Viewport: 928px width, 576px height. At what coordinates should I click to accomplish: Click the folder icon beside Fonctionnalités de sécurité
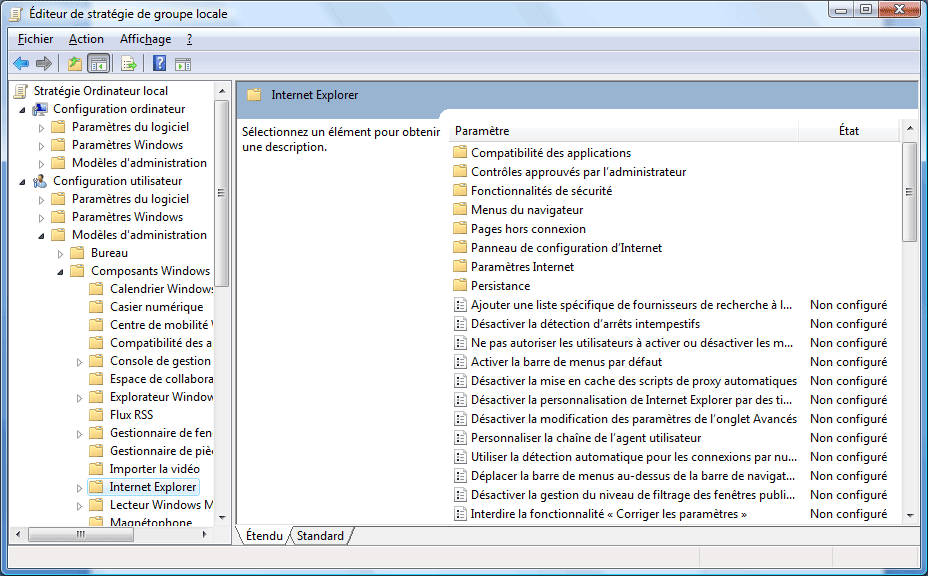(460, 191)
